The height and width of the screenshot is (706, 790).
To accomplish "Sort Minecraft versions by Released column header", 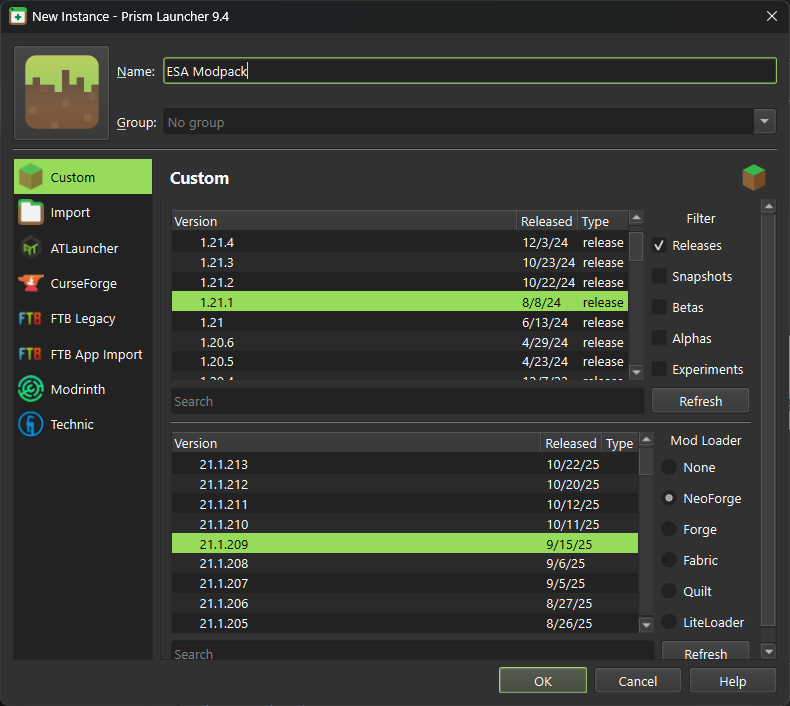I will (546, 221).
